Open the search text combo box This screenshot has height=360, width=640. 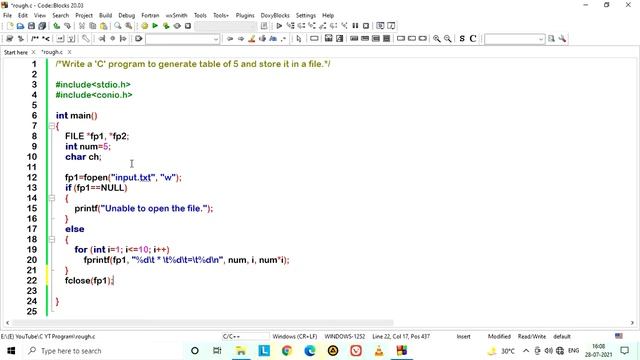[514, 39]
